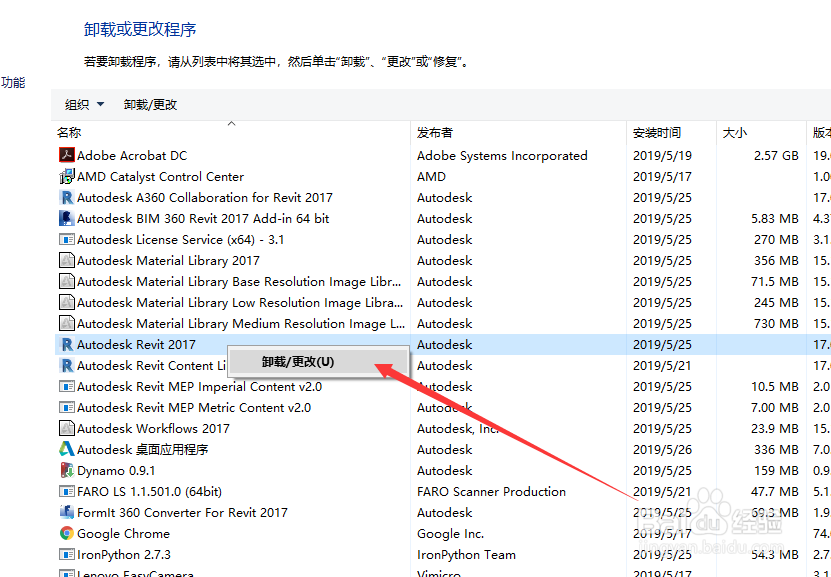Click the FormIt 360 Converter icon

point(66,512)
